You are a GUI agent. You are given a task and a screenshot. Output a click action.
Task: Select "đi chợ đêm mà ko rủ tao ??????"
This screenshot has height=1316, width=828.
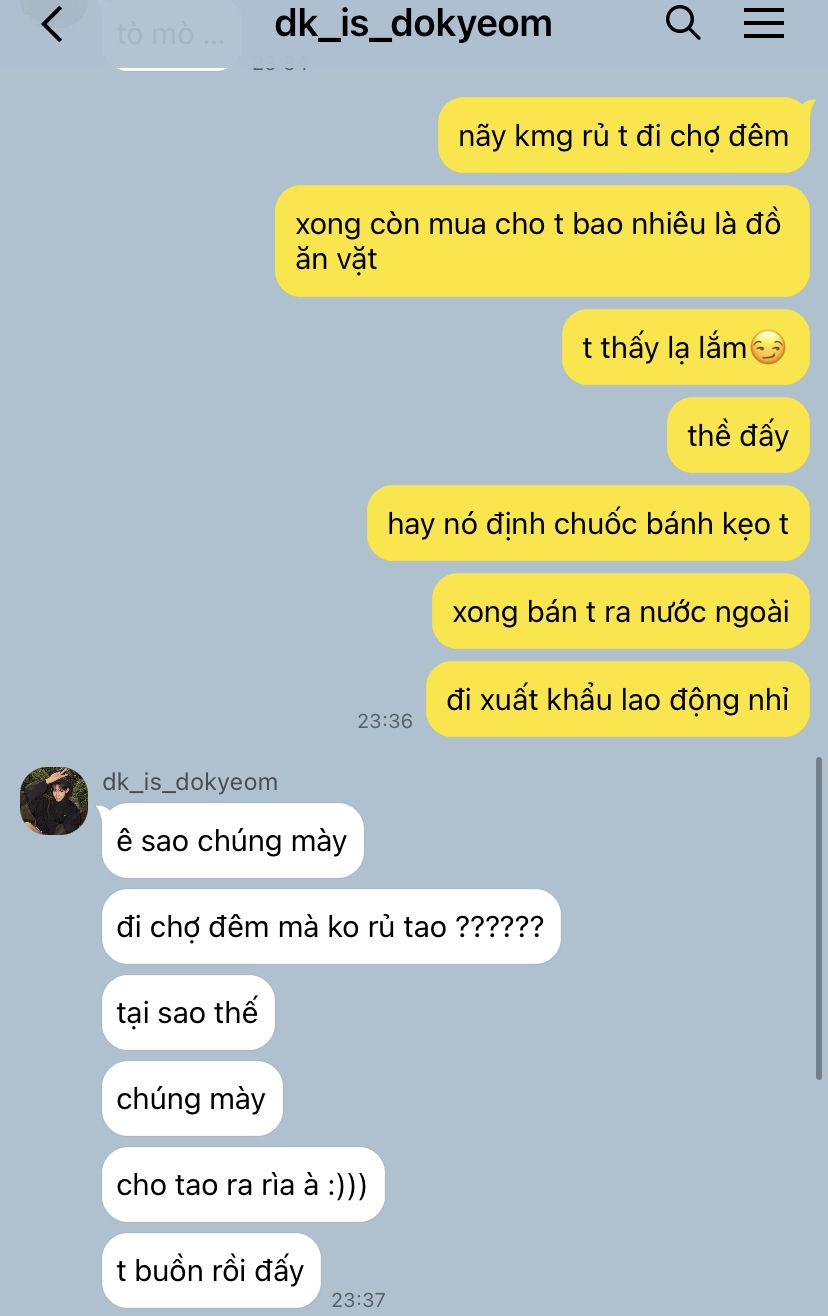tap(331, 927)
